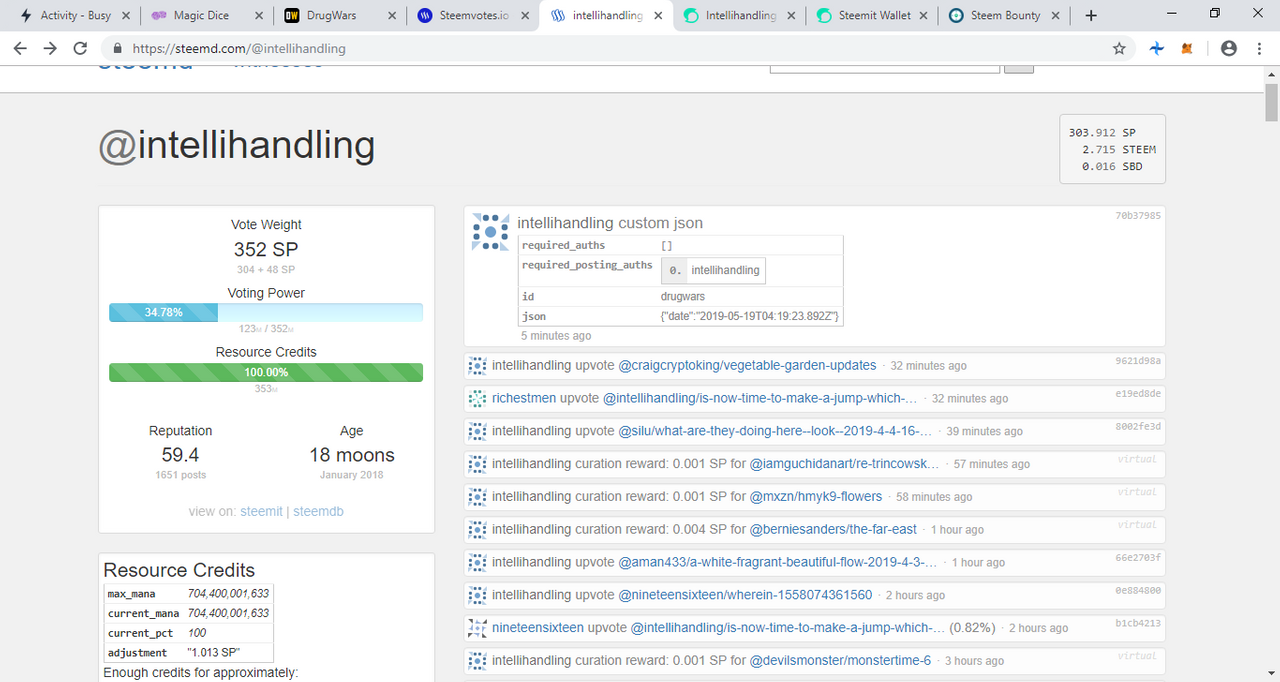Click the avatar of the custom json entry
This screenshot has height=682, width=1280.
click(490, 231)
